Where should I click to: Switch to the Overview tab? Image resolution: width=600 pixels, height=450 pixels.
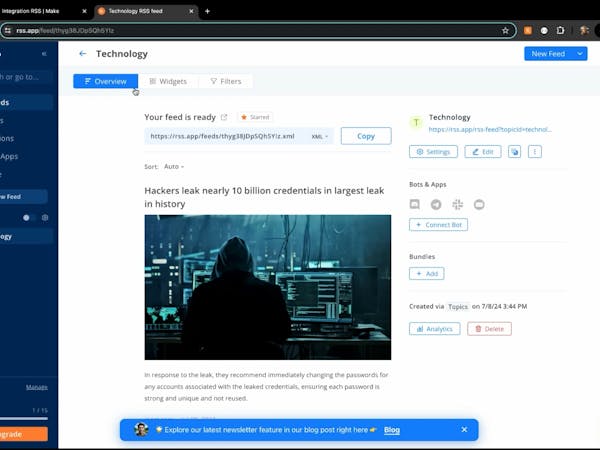pyautogui.click(x=106, y=81)
